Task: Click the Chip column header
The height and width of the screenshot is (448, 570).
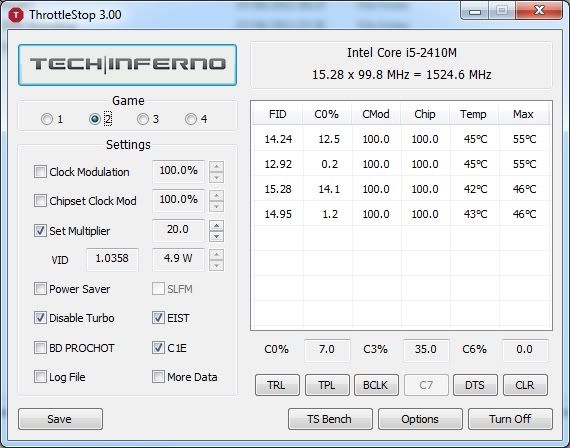Action: [425, 114]
